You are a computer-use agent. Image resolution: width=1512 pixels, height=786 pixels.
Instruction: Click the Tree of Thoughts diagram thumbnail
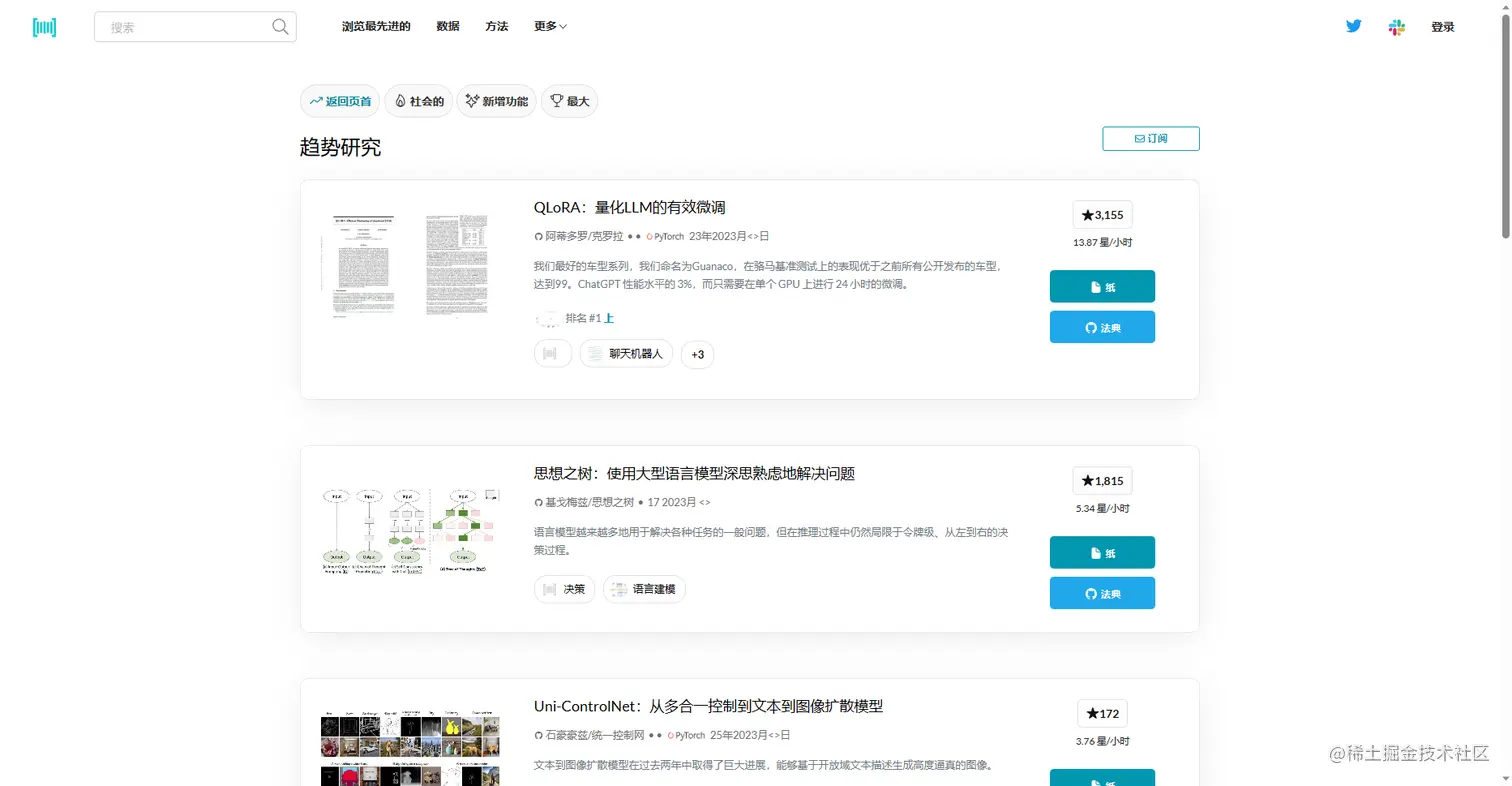point(410,531)
